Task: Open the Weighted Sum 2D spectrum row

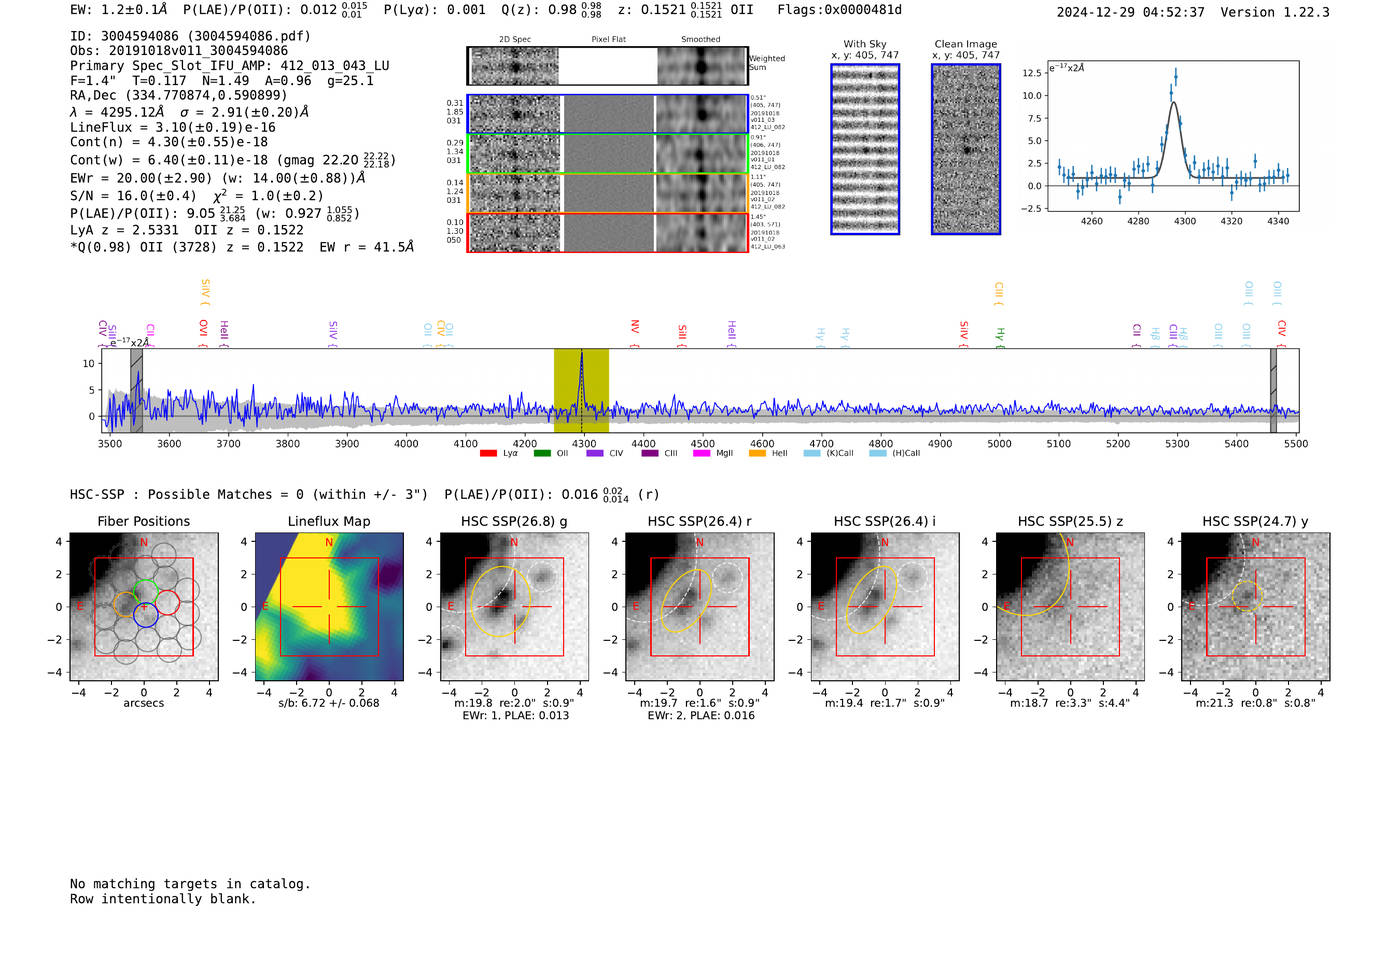Action: click(608, 66)
